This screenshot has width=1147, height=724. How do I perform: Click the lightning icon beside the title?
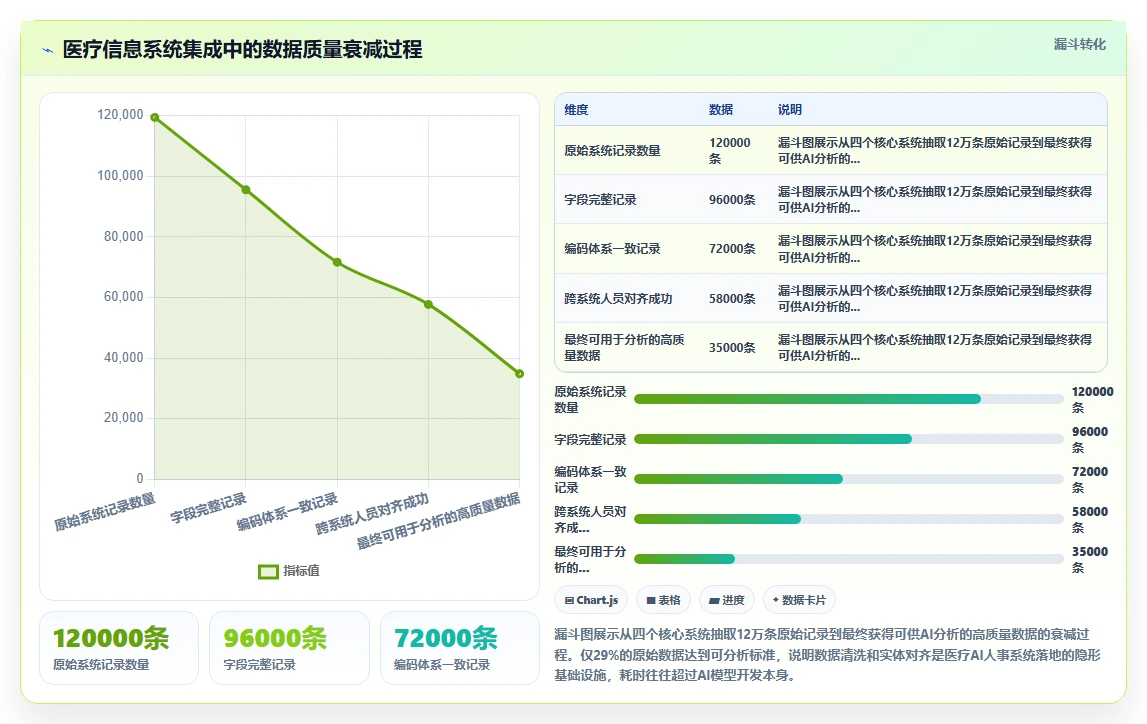tap(48, 50)
